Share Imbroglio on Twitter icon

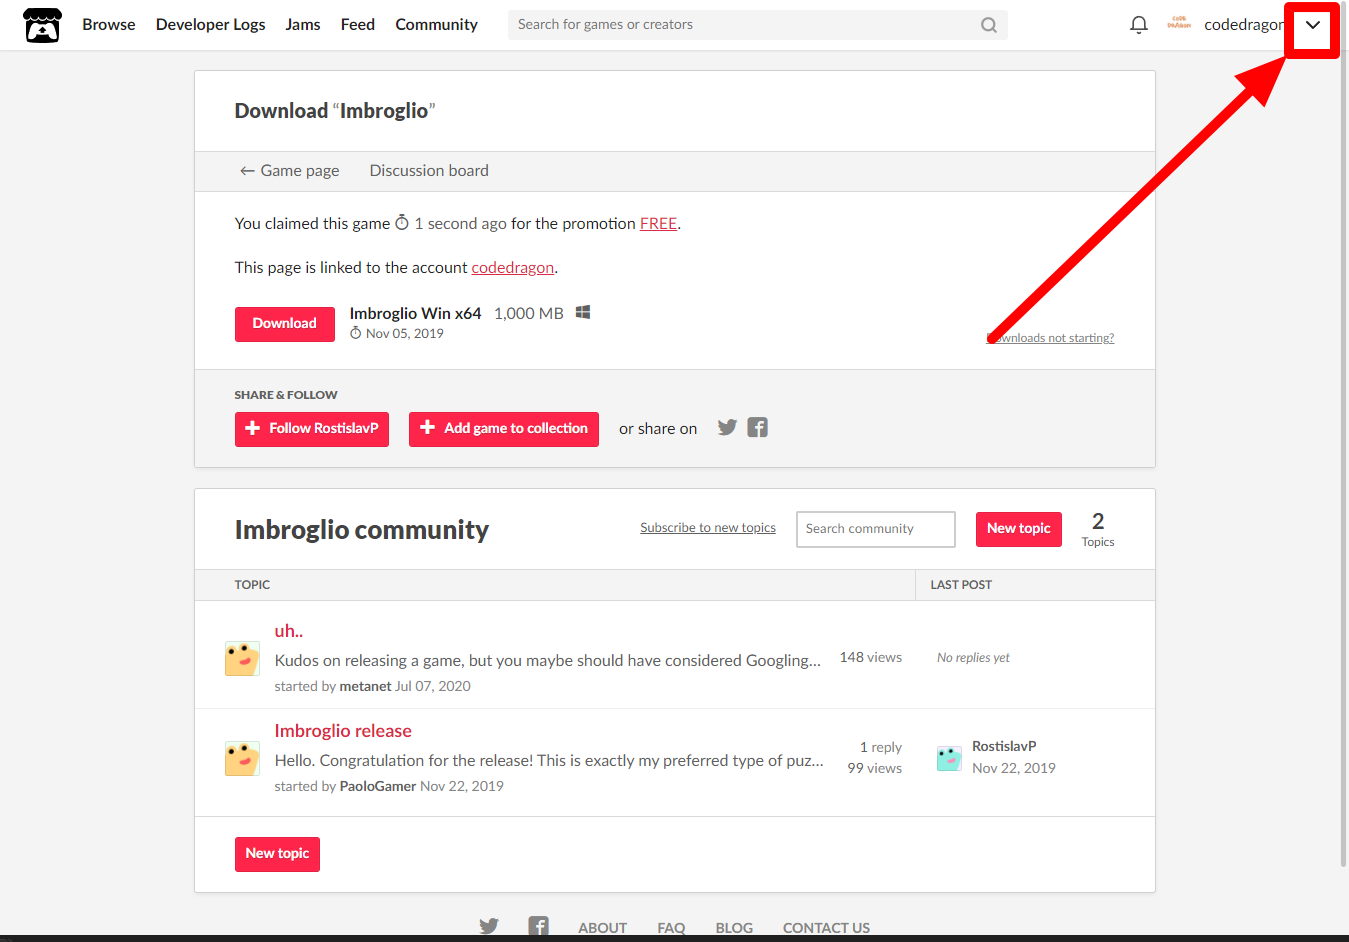(727, 428)
